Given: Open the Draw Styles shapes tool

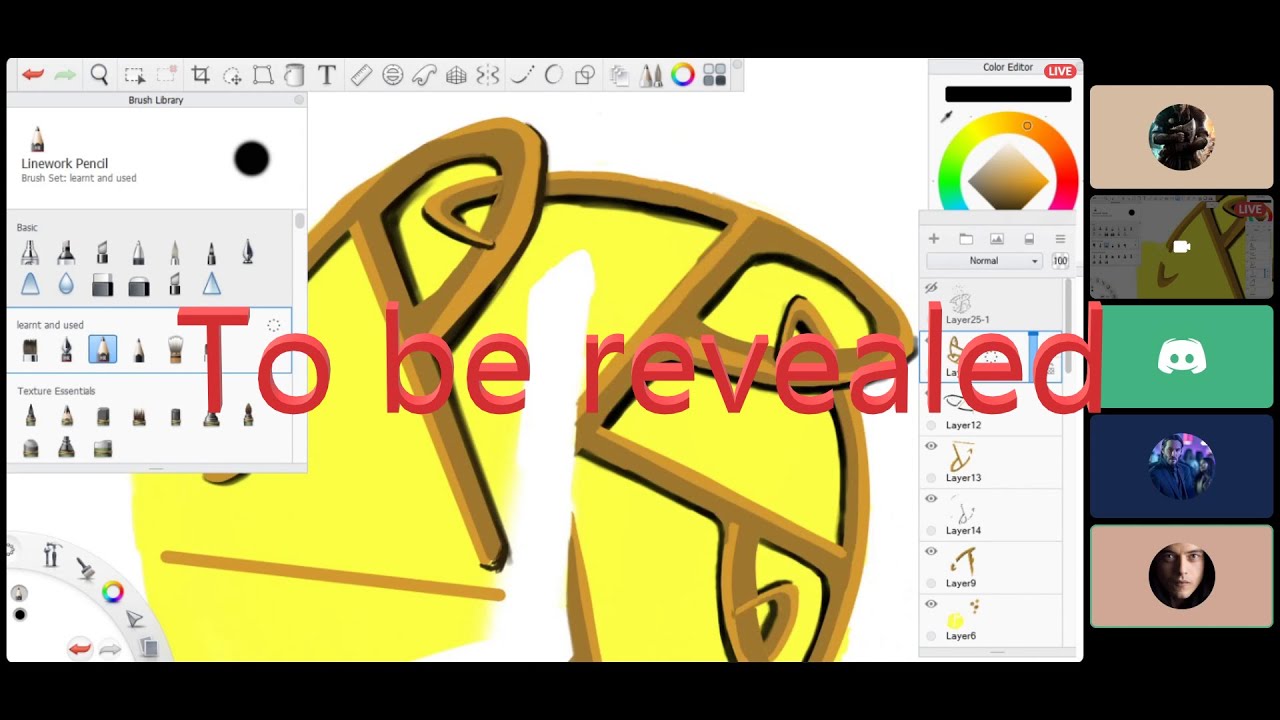Looking at the screenshot, I should point(585,75).
